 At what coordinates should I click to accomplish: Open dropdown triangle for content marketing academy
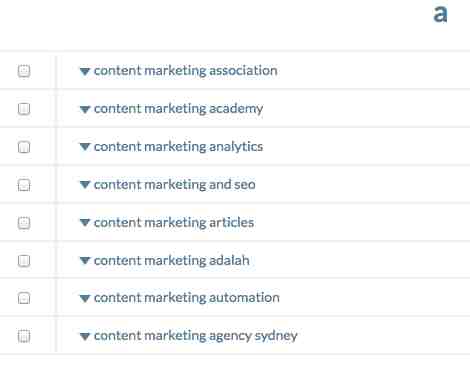85,109
